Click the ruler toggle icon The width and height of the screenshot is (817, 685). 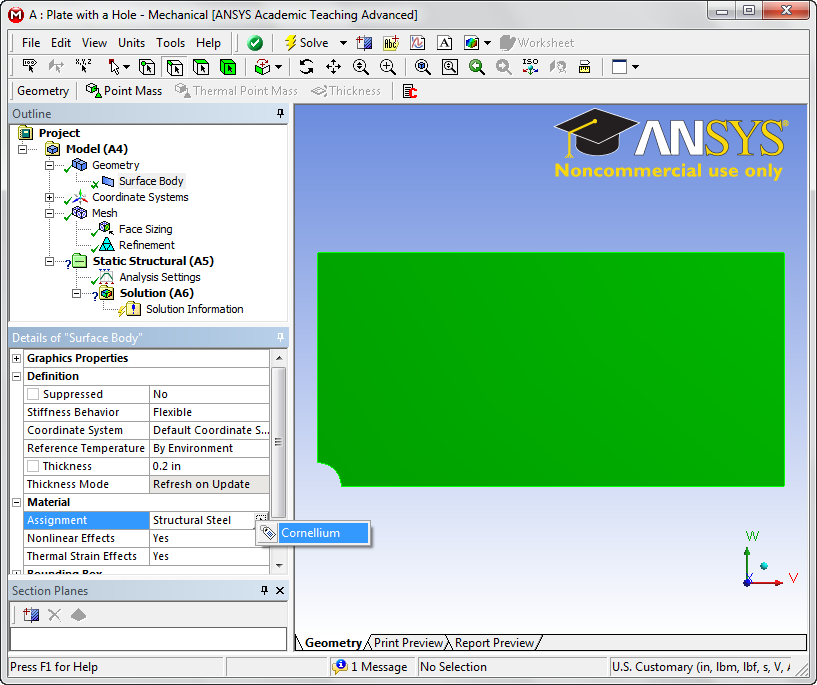click(585, 67)
